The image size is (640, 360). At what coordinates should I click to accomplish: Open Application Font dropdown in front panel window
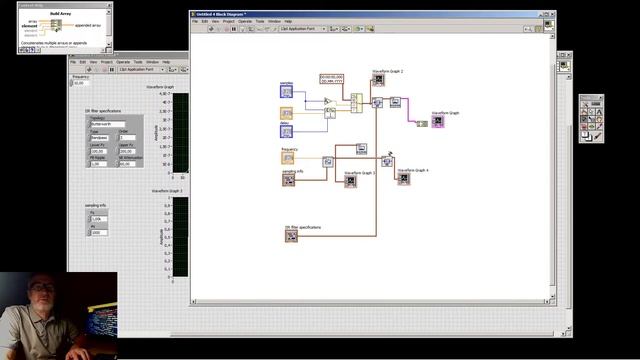tap(142, 70)
